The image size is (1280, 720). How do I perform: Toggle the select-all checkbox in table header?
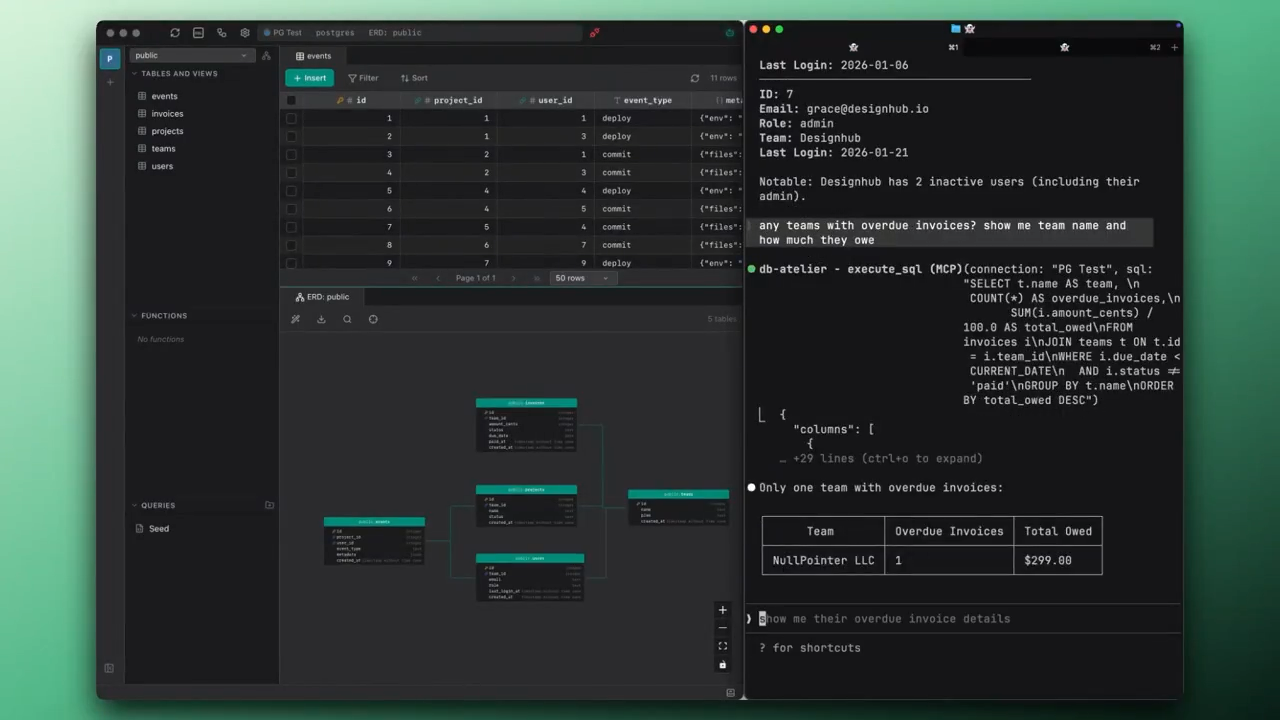[x=291, y=101]
